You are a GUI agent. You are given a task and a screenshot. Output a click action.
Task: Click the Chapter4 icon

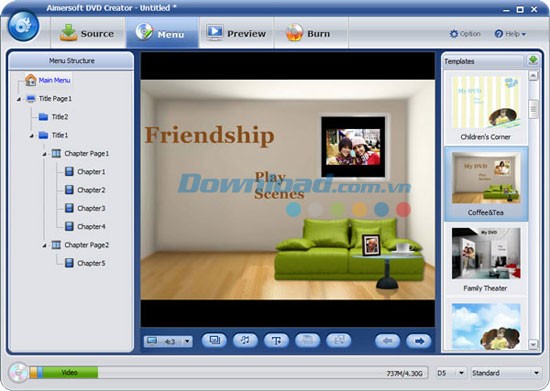69,226
